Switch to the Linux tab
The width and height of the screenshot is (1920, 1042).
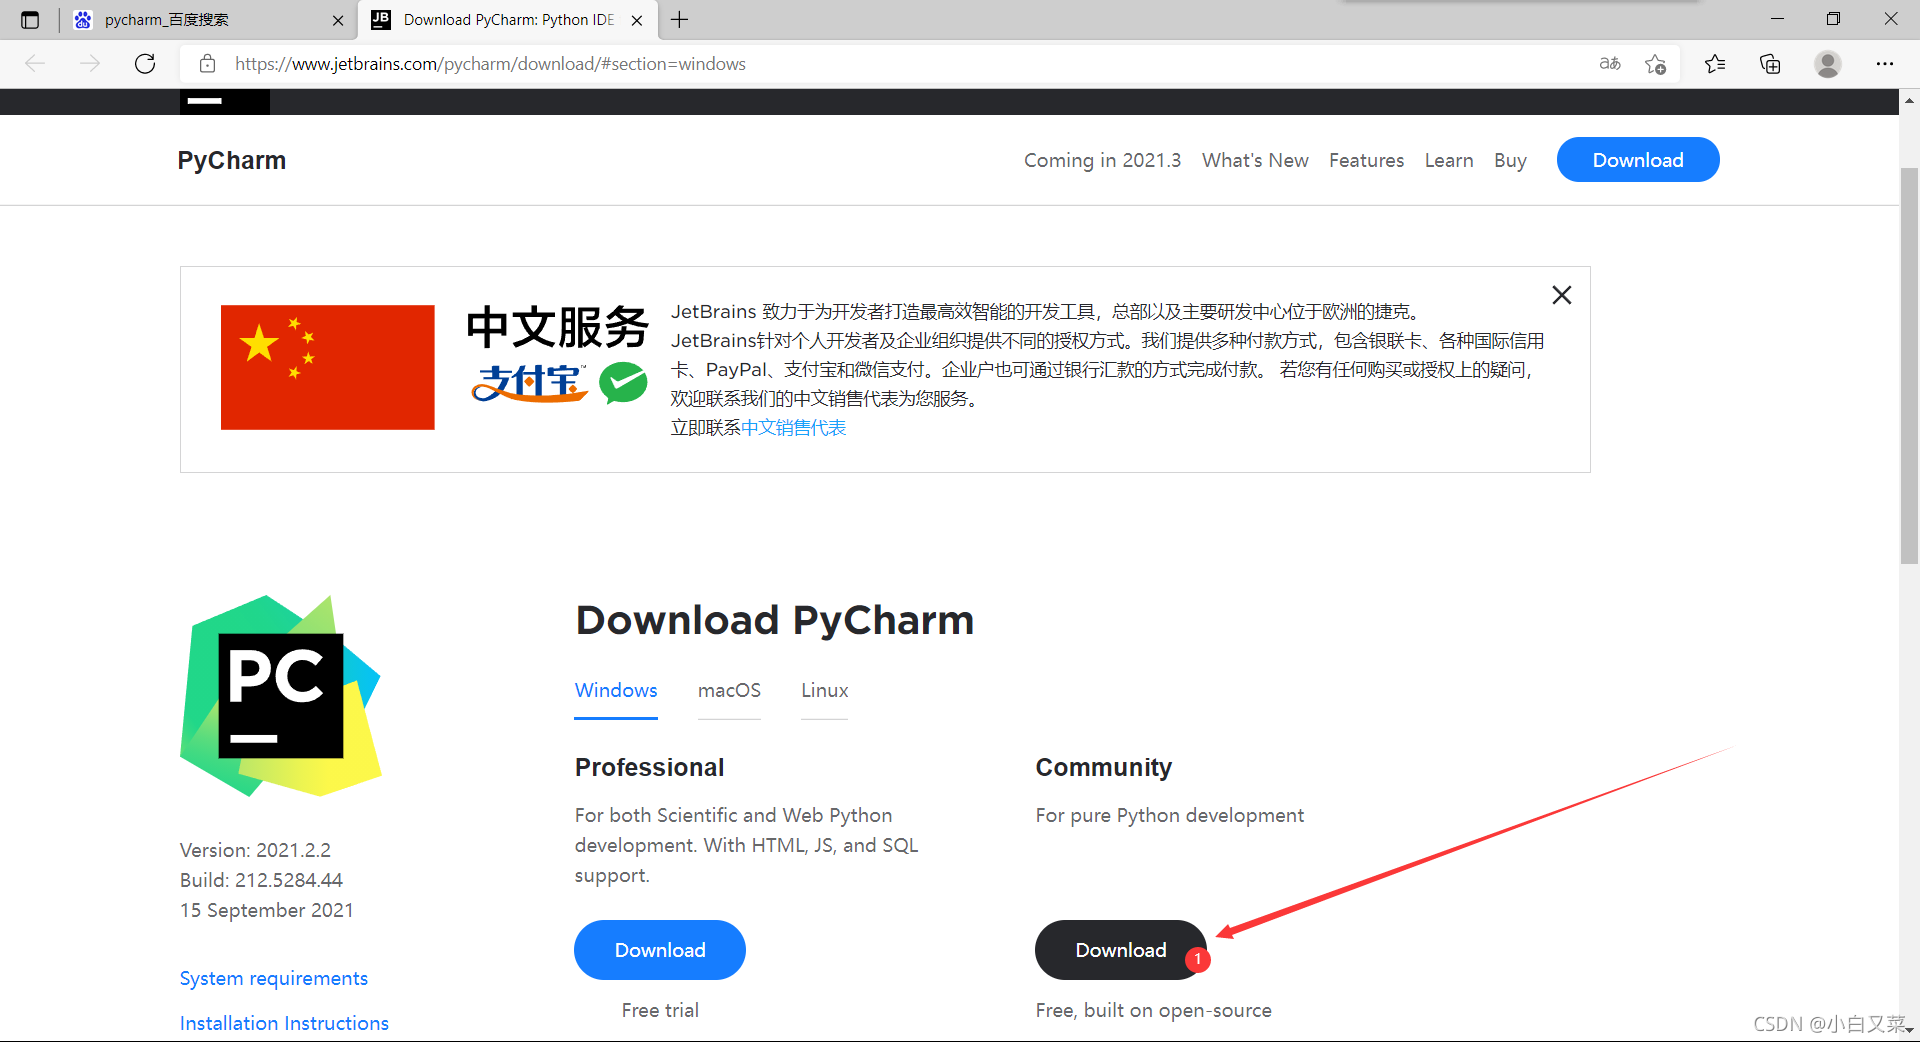pos(824,691)
